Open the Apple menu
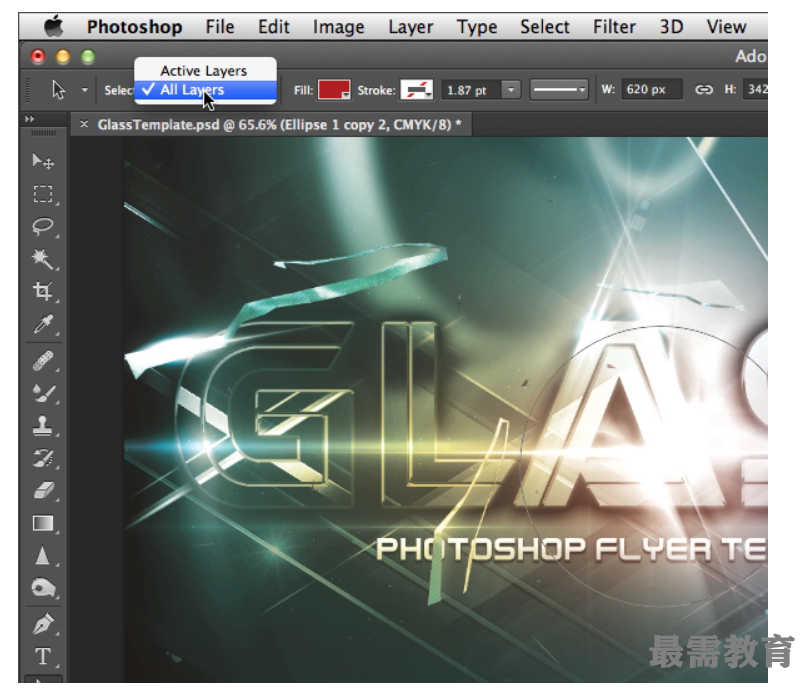 (53, 26)
